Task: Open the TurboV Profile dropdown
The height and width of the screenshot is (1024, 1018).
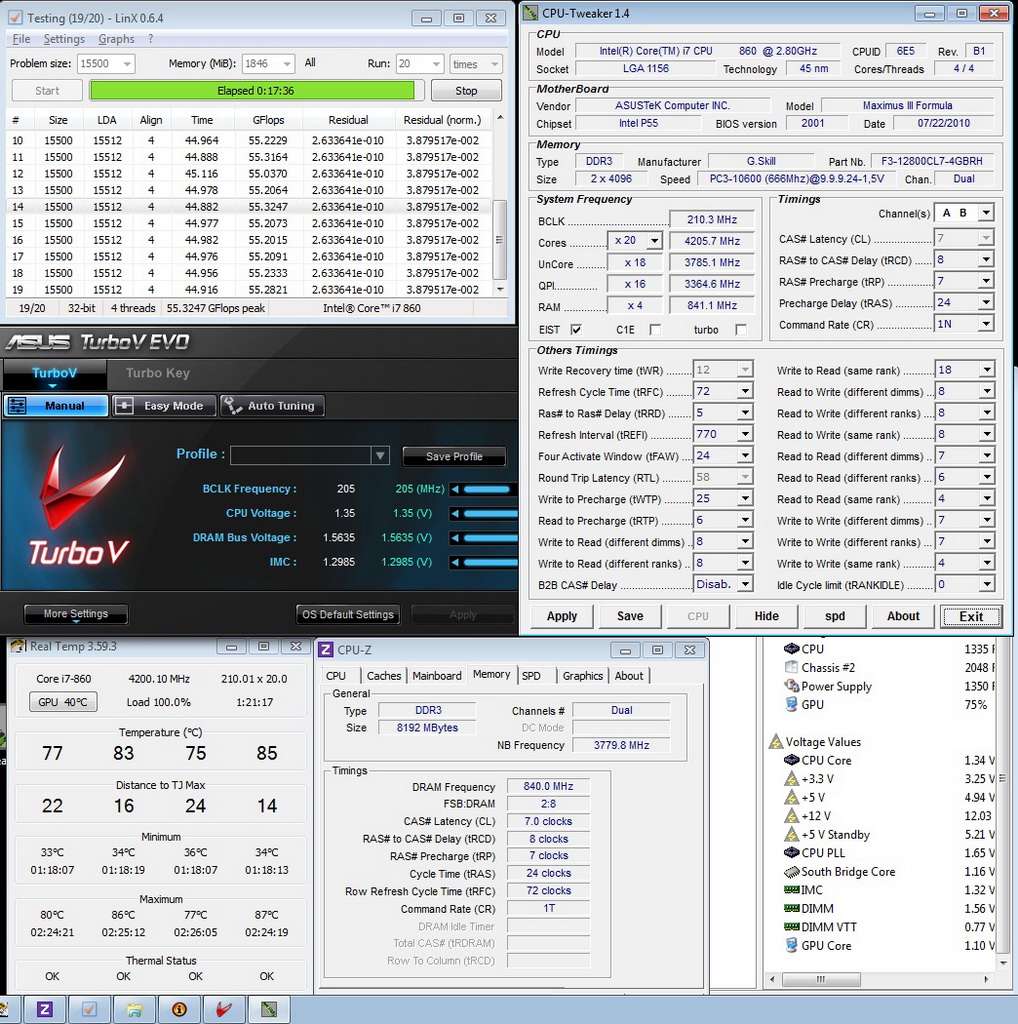Action: click(x=380, y=455)
